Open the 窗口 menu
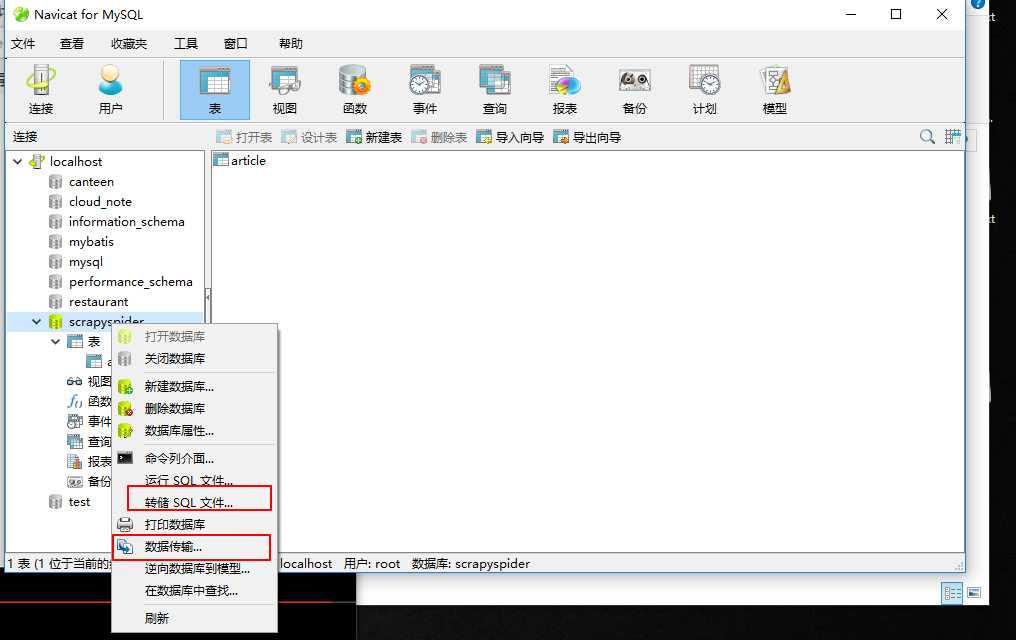 click(x=235, y=43)
